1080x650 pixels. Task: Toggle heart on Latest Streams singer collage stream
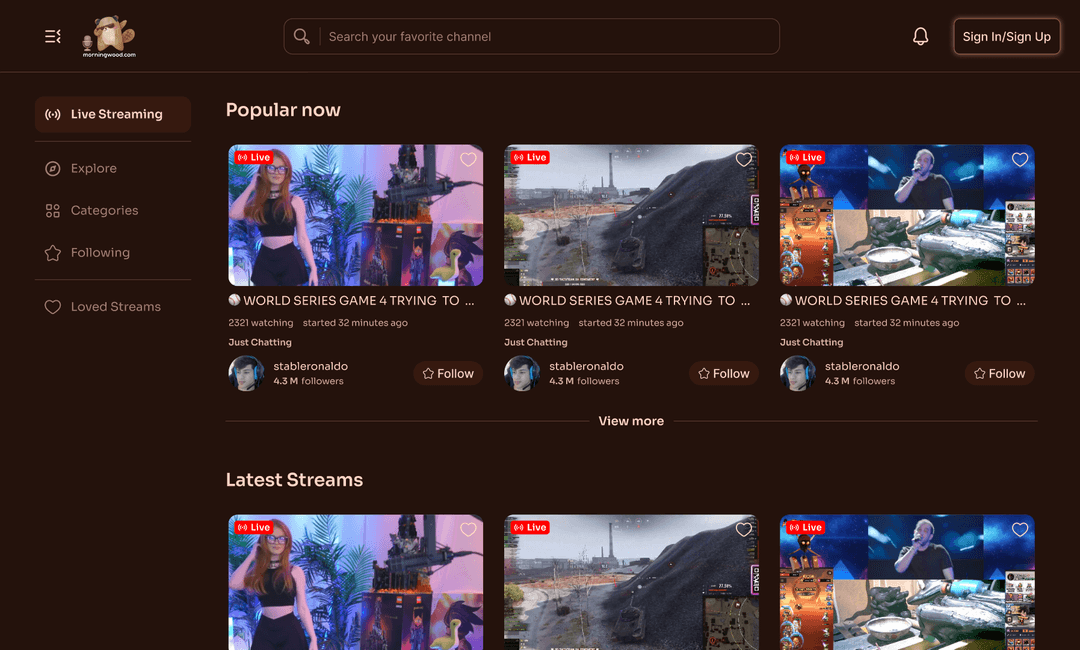tap(1020, 530)
